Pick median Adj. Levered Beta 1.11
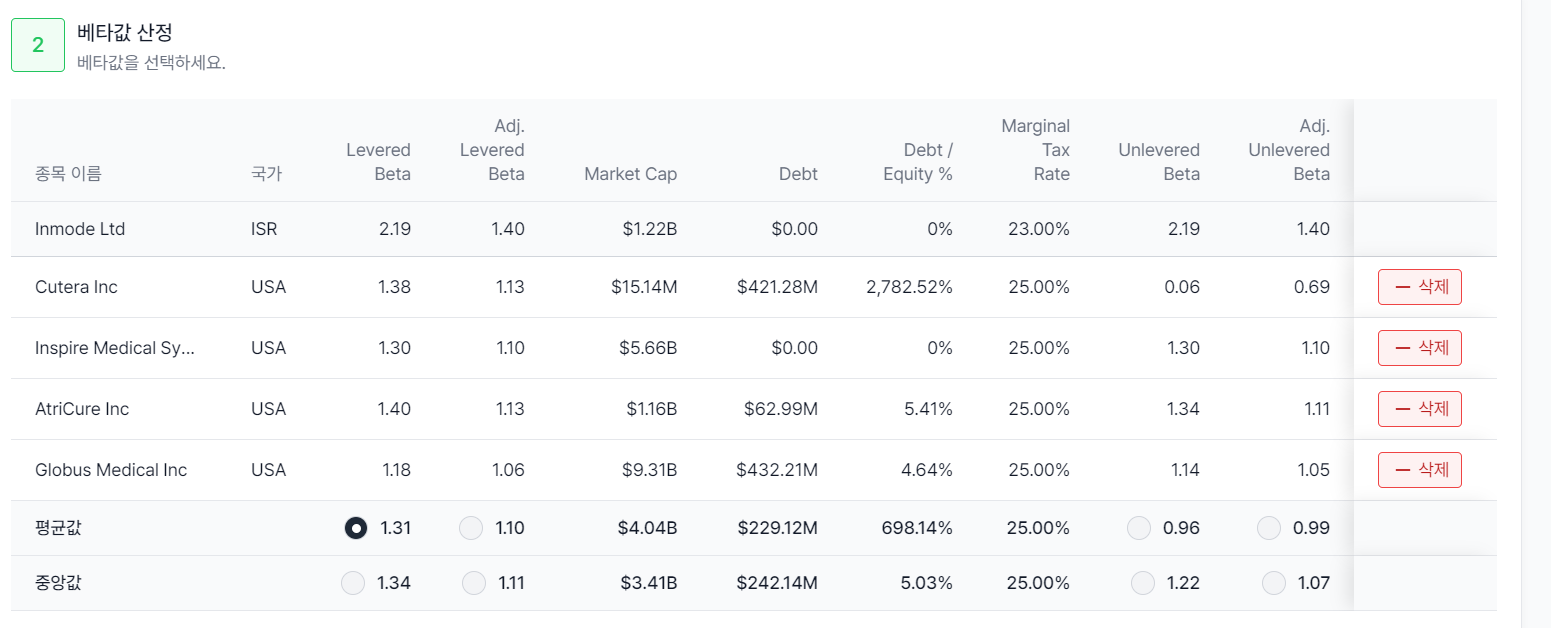Screen dimensions: 1551x628 click(x=474, y=583)
